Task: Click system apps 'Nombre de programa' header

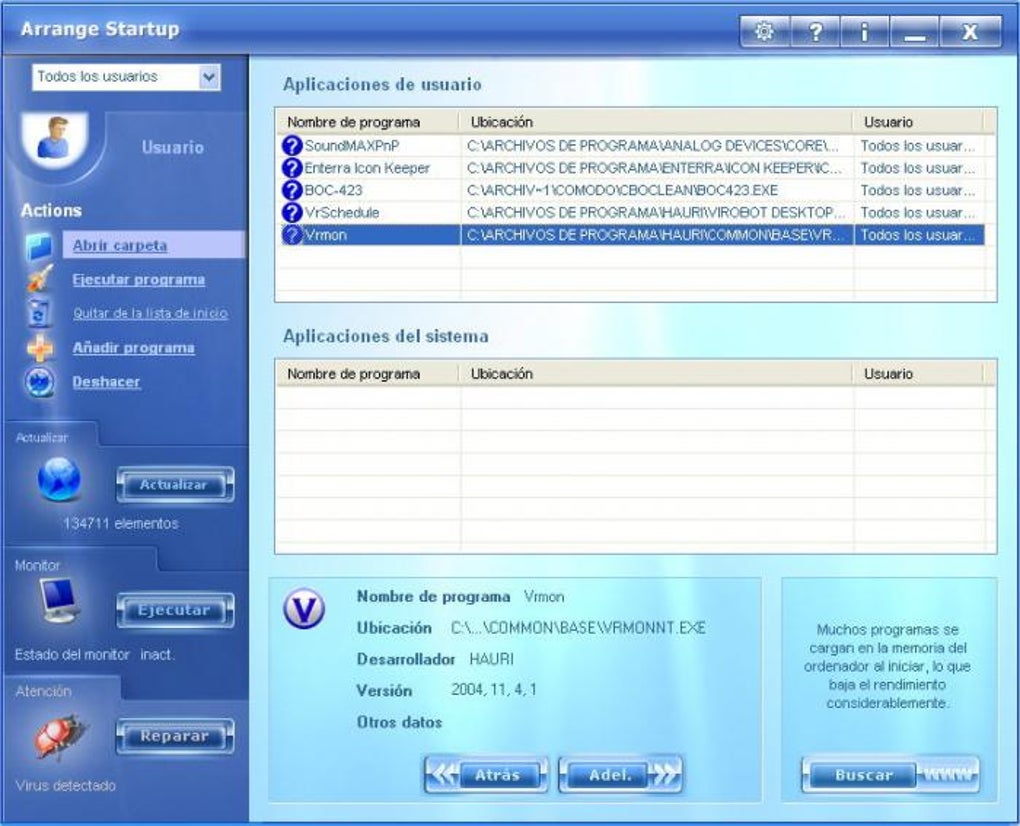Action: click(368, 373)
